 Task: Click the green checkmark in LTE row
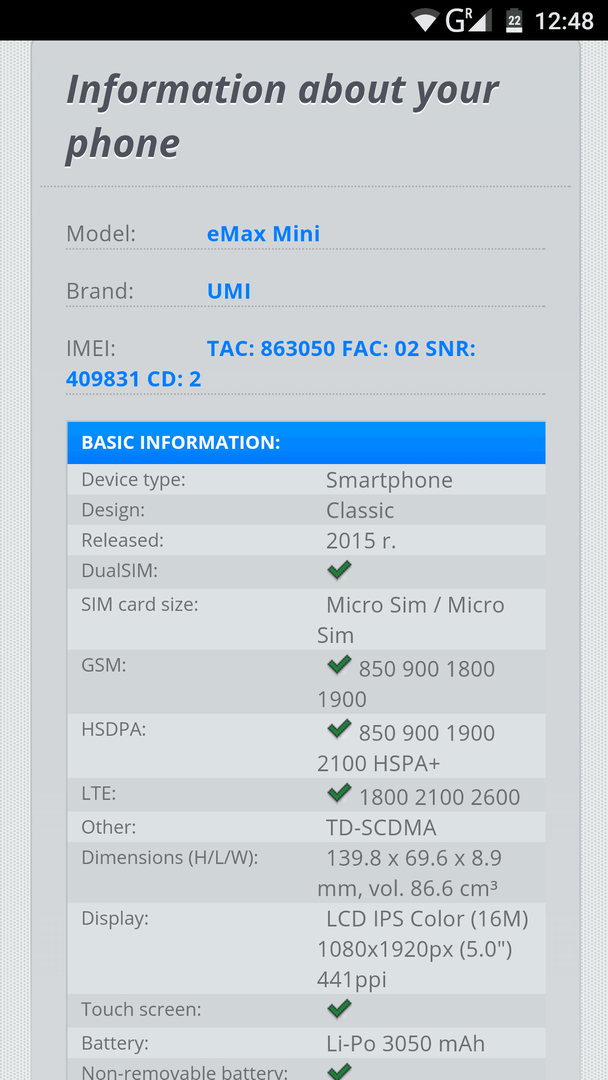(x=339, y=793)
